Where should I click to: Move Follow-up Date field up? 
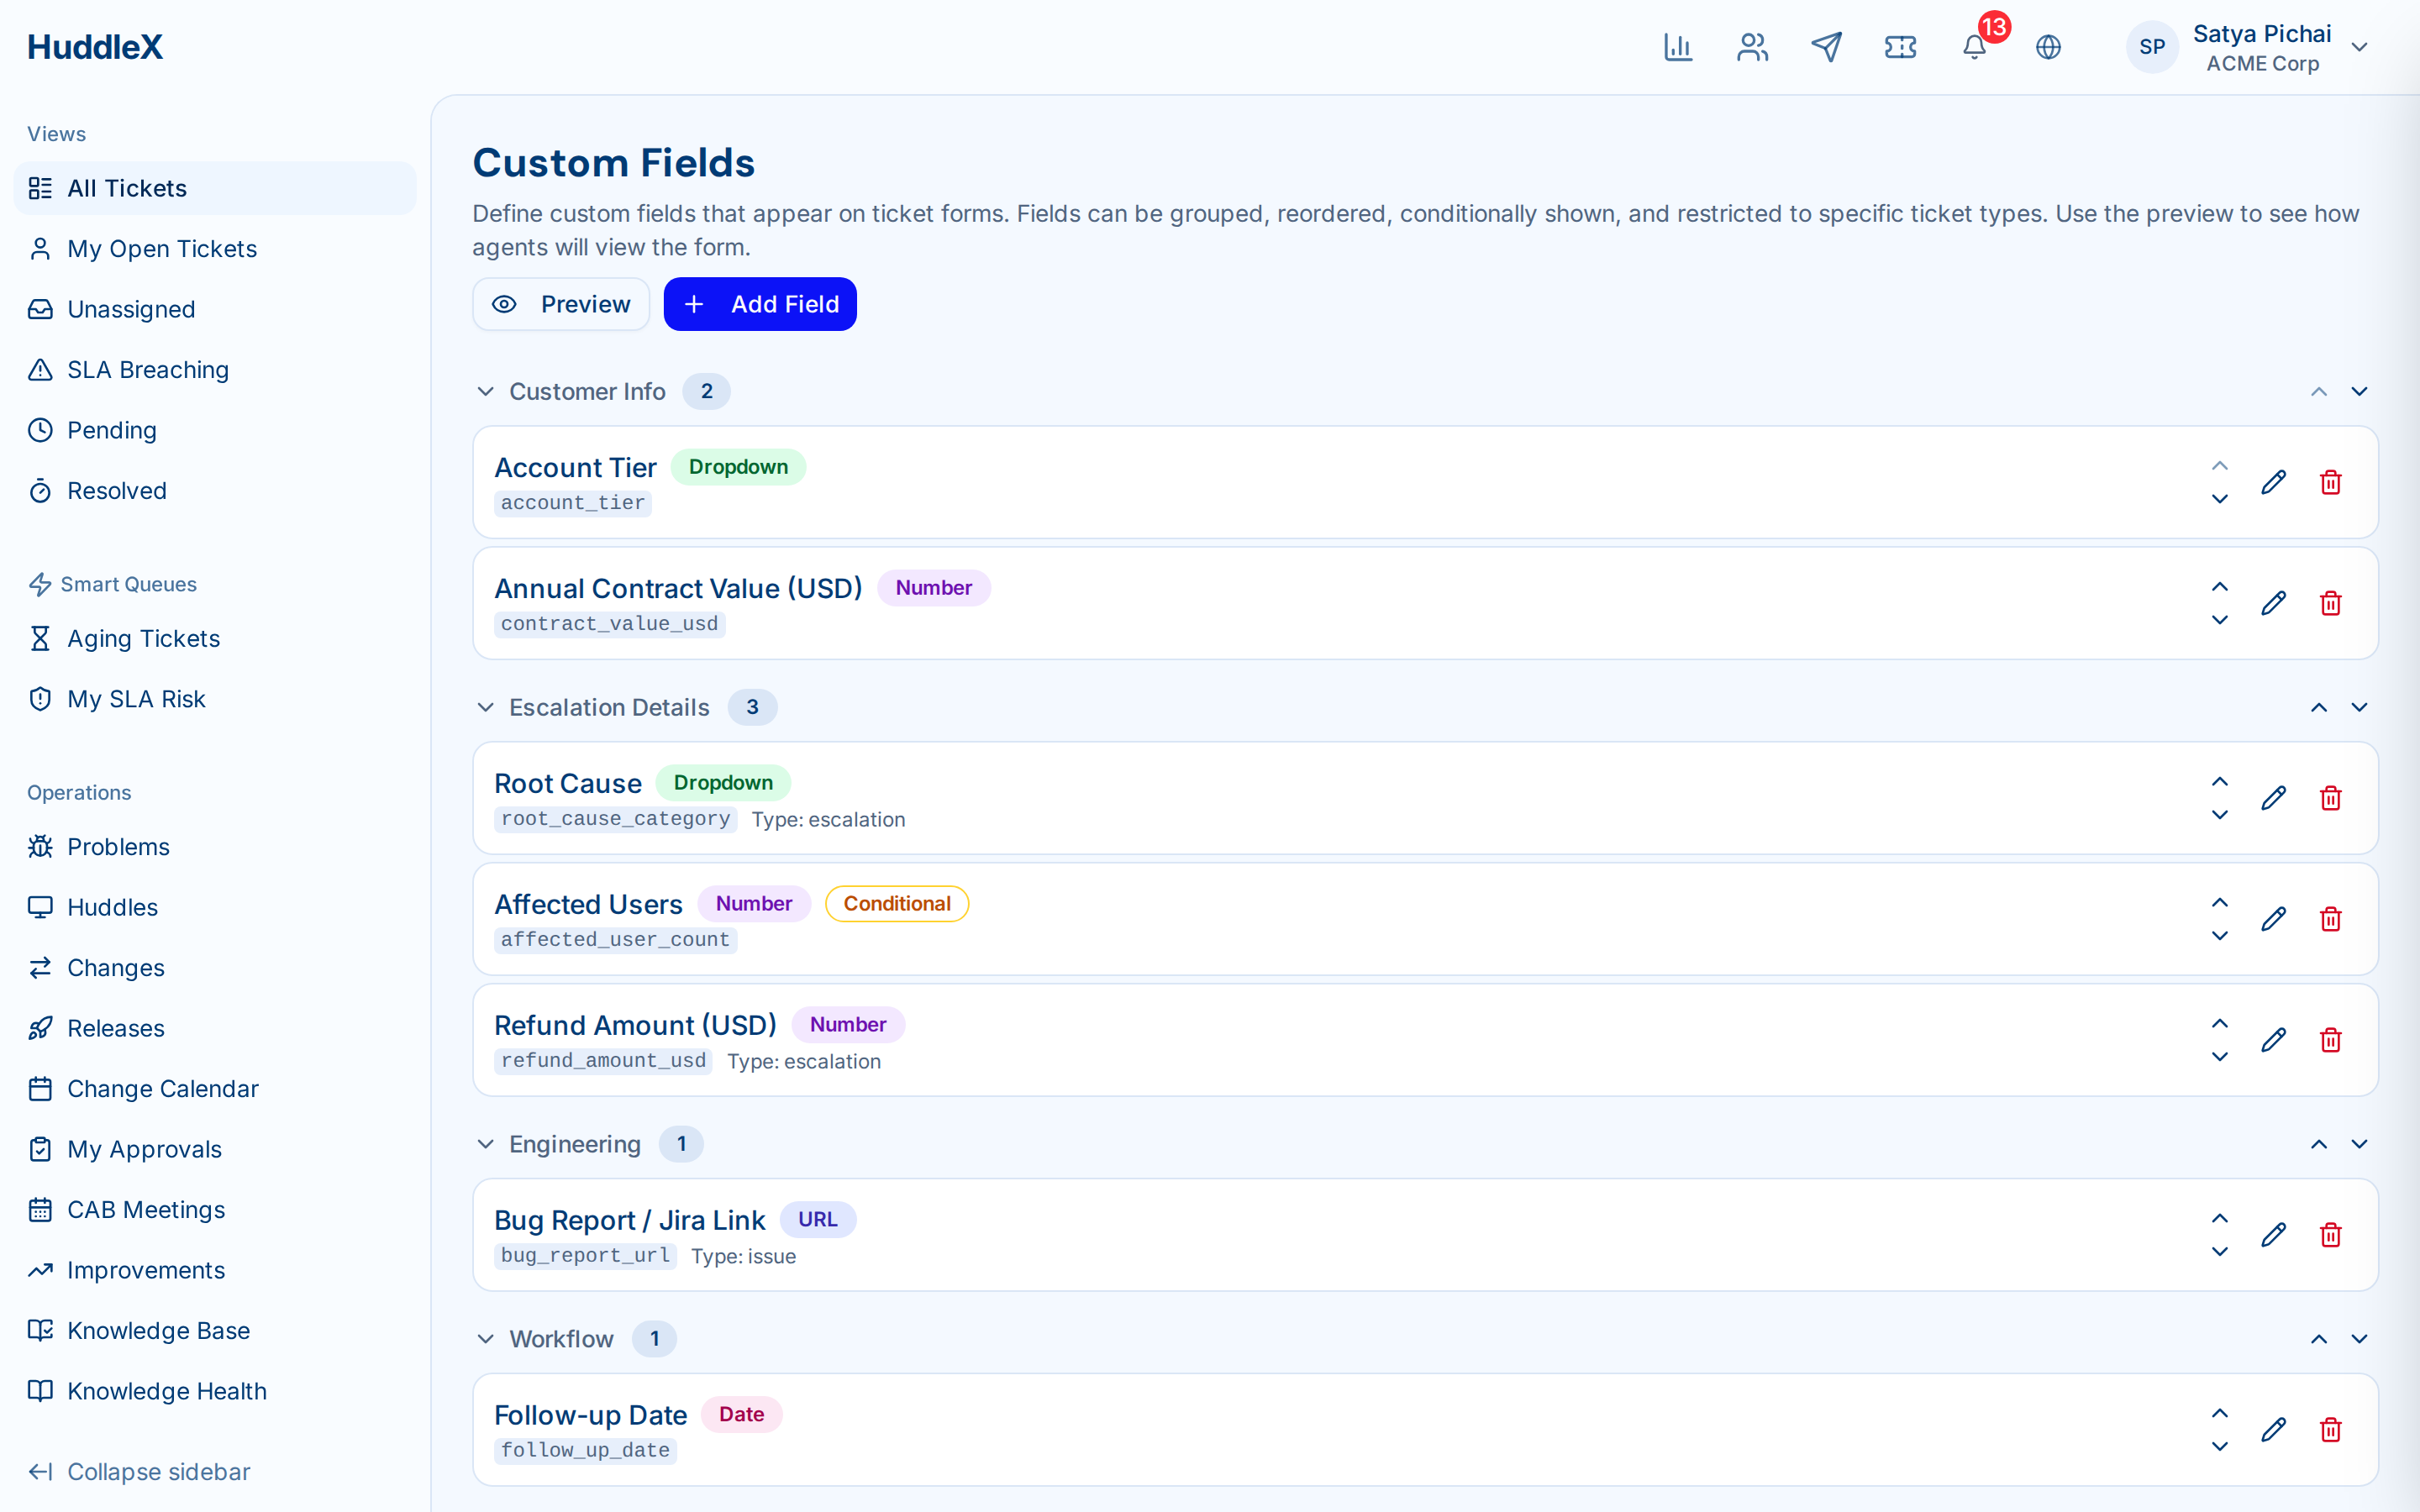2219,1413
